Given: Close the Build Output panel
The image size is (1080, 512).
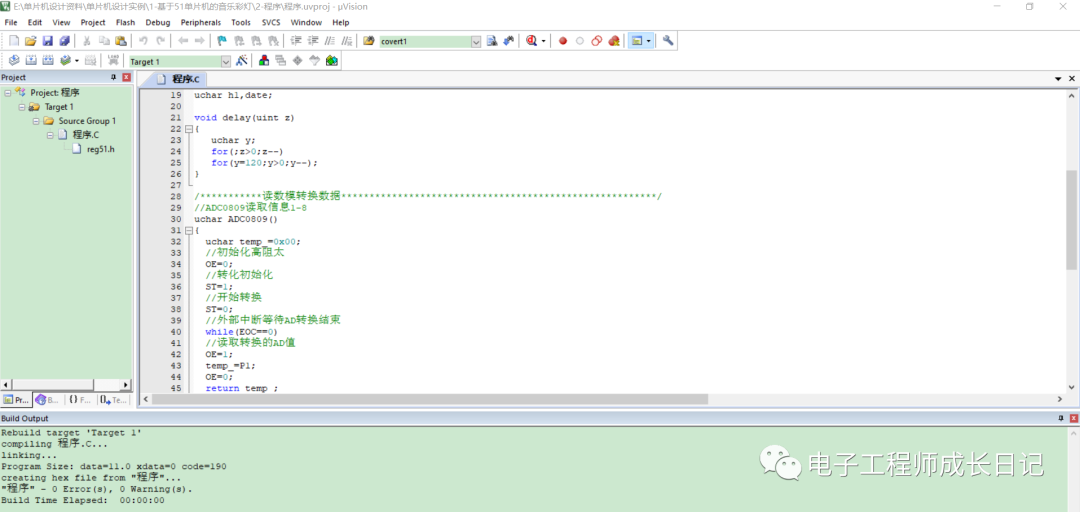Looking at the screenshot, I should (x=1073, y=418).
